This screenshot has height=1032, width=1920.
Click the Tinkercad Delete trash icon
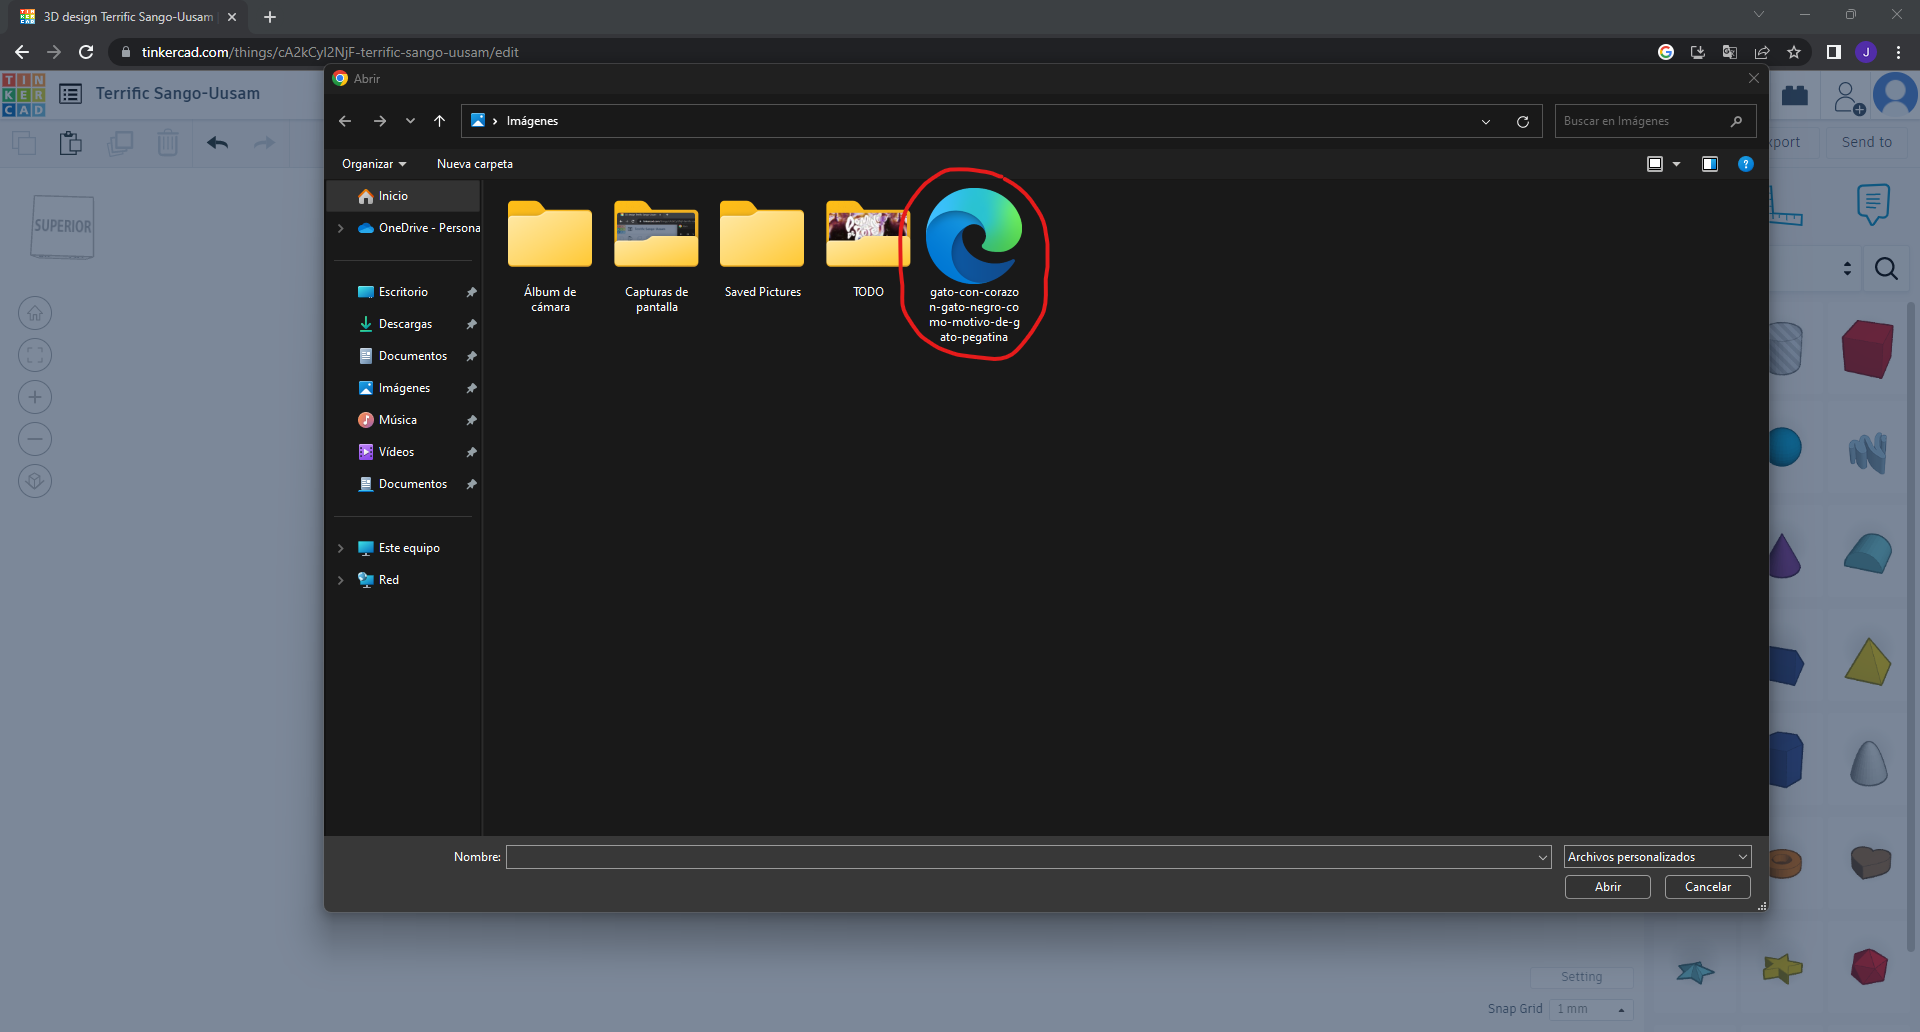pos(168,143)
